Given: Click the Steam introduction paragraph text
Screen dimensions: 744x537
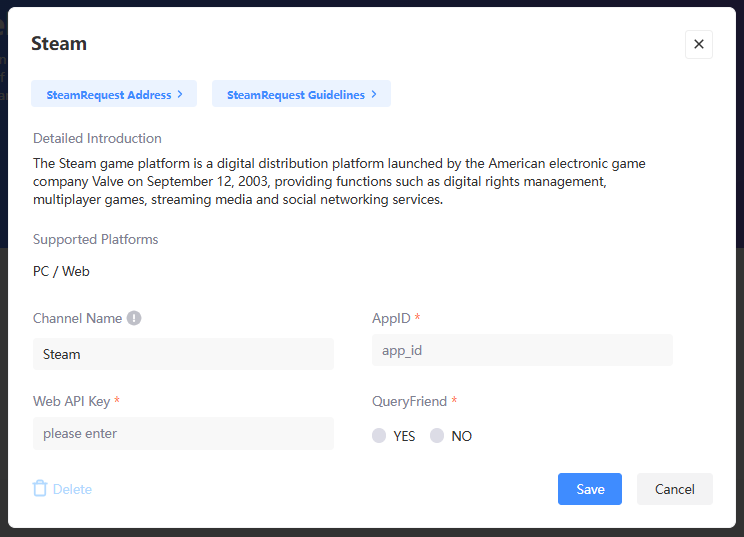Looking at the screenshot, I should [x=339, y=181].
